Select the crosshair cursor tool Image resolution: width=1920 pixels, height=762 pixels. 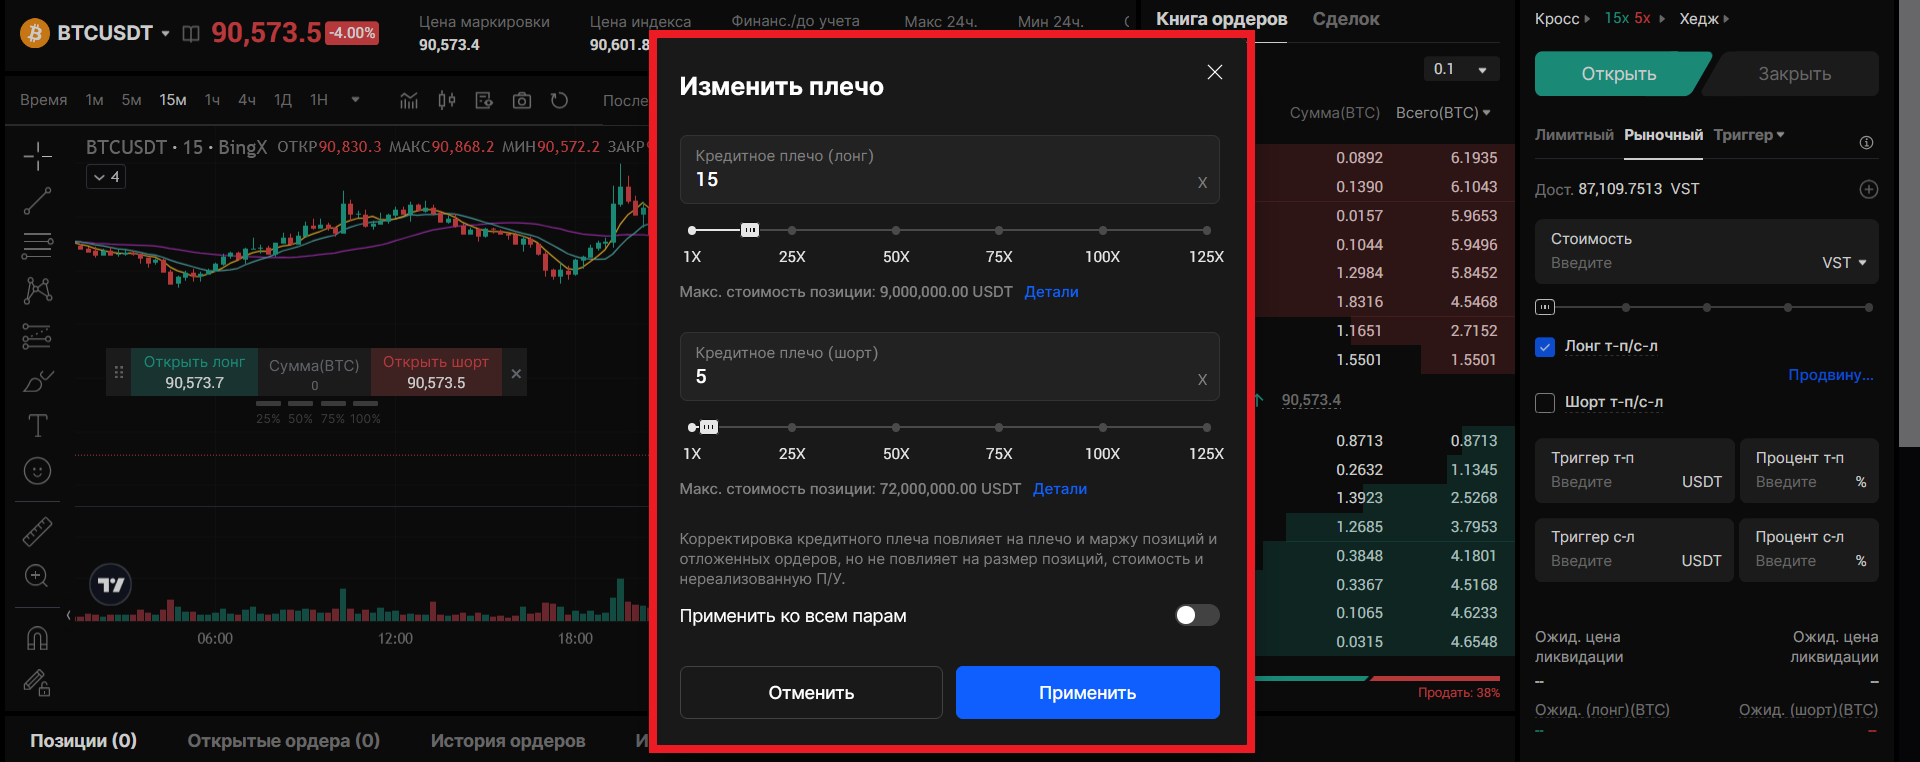pos(37,156)
